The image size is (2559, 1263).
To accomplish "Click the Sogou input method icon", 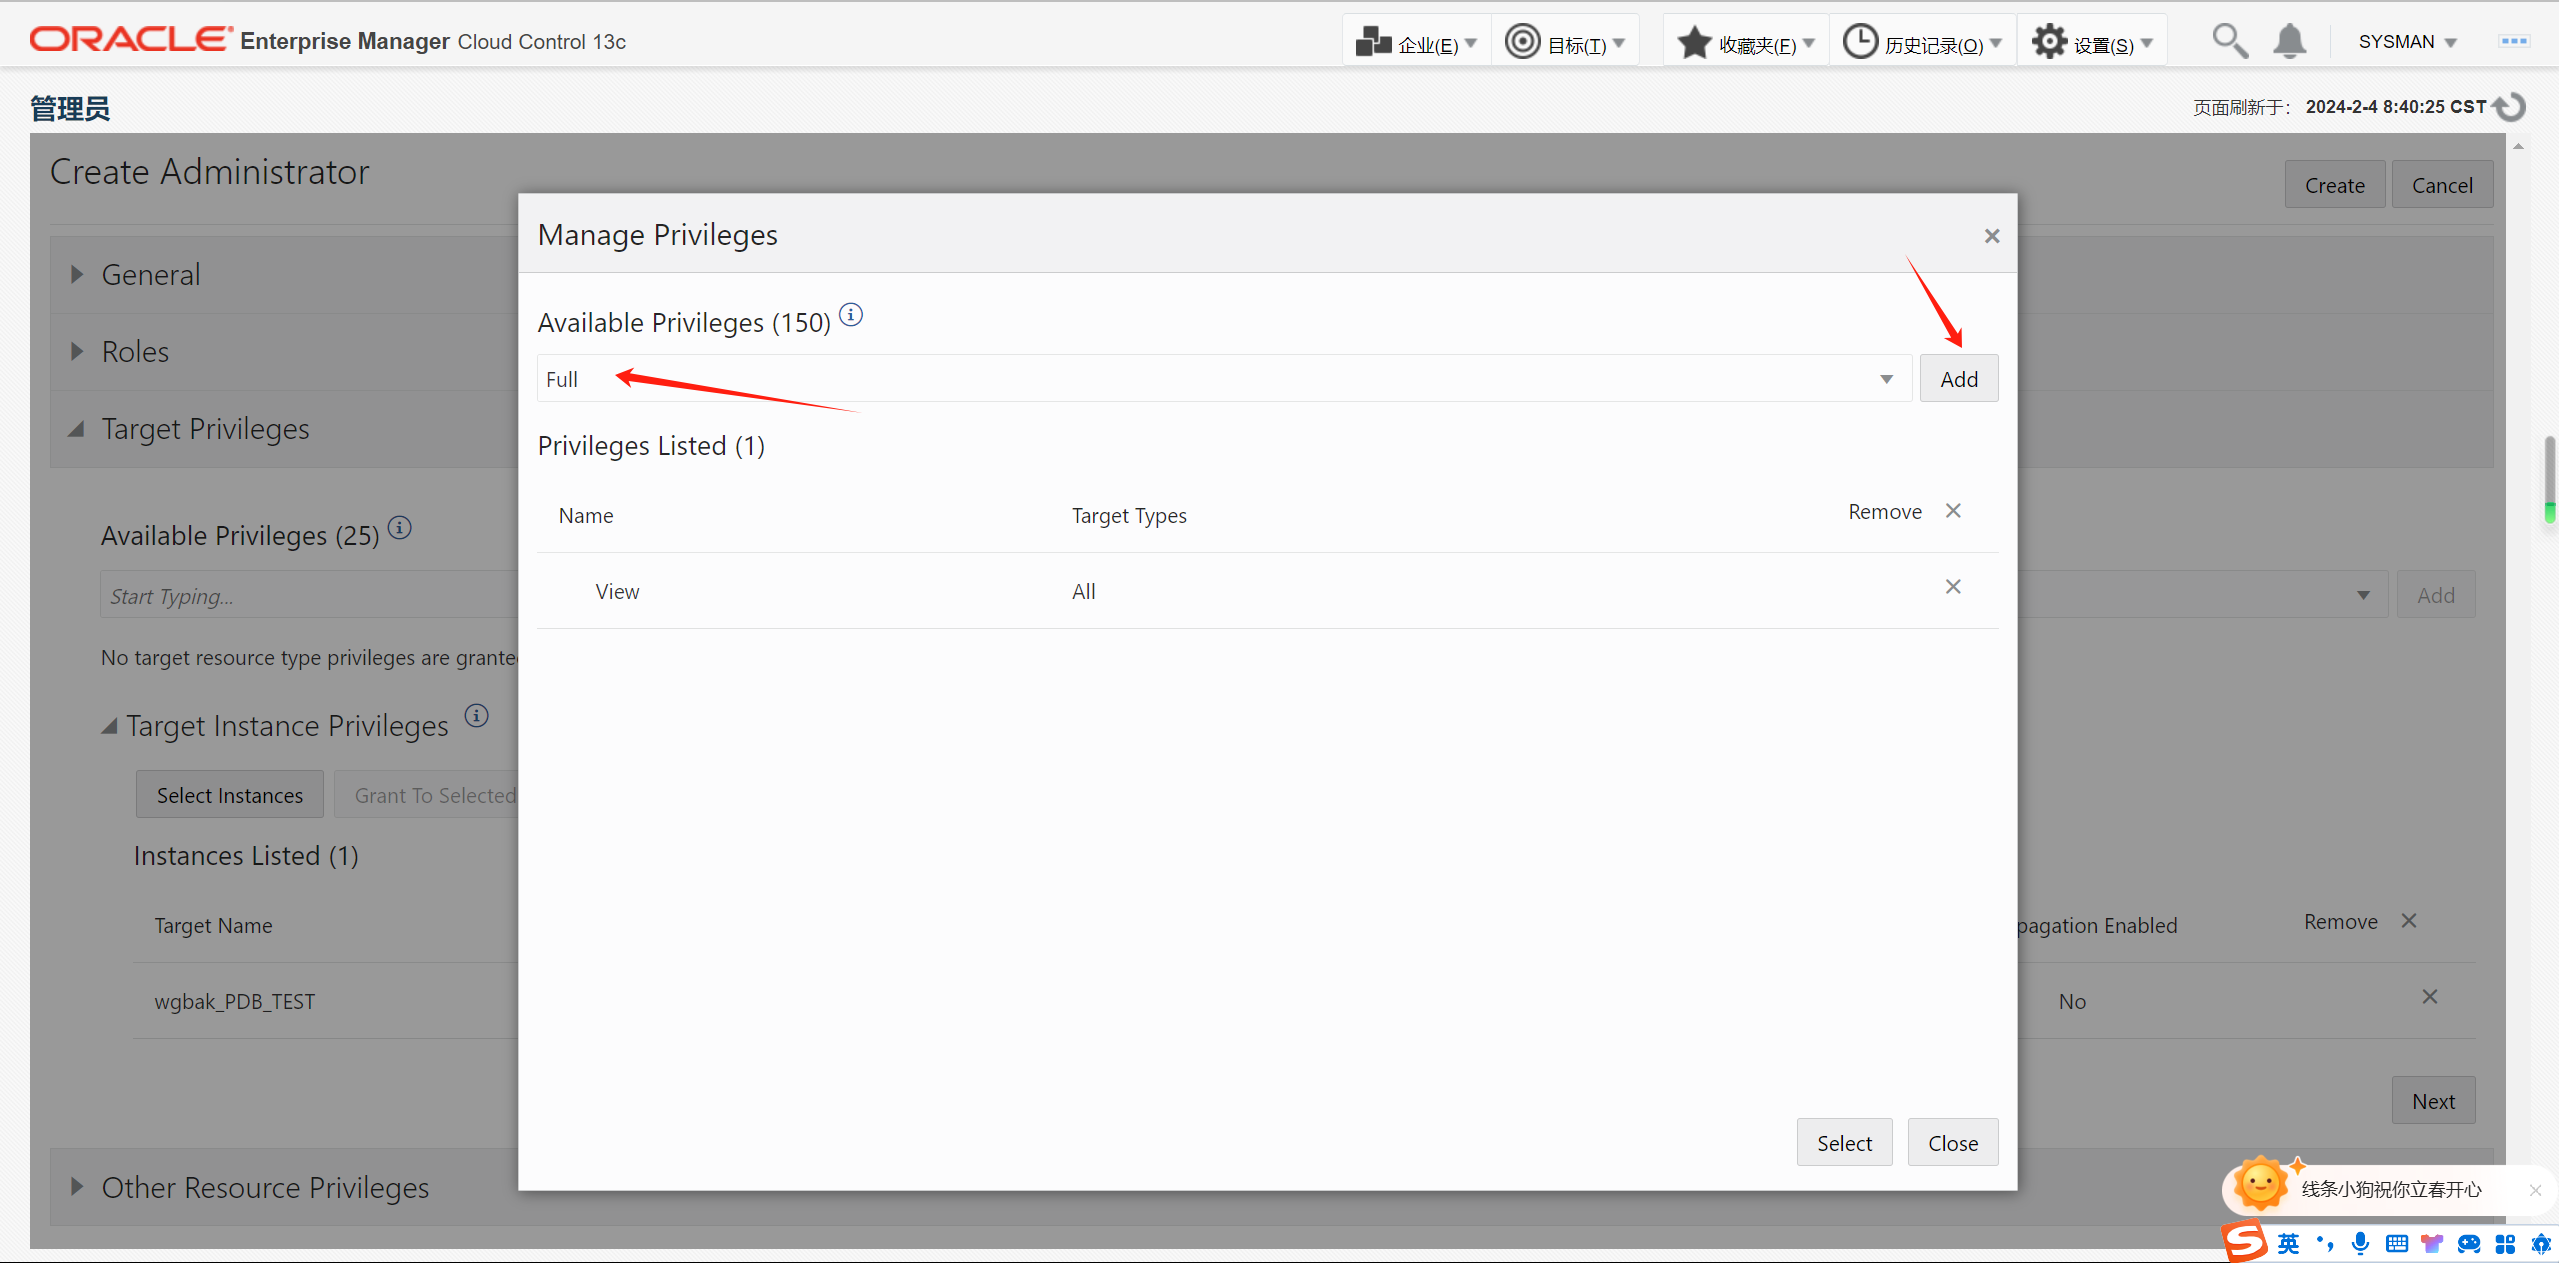I will pos(2245,1242).
